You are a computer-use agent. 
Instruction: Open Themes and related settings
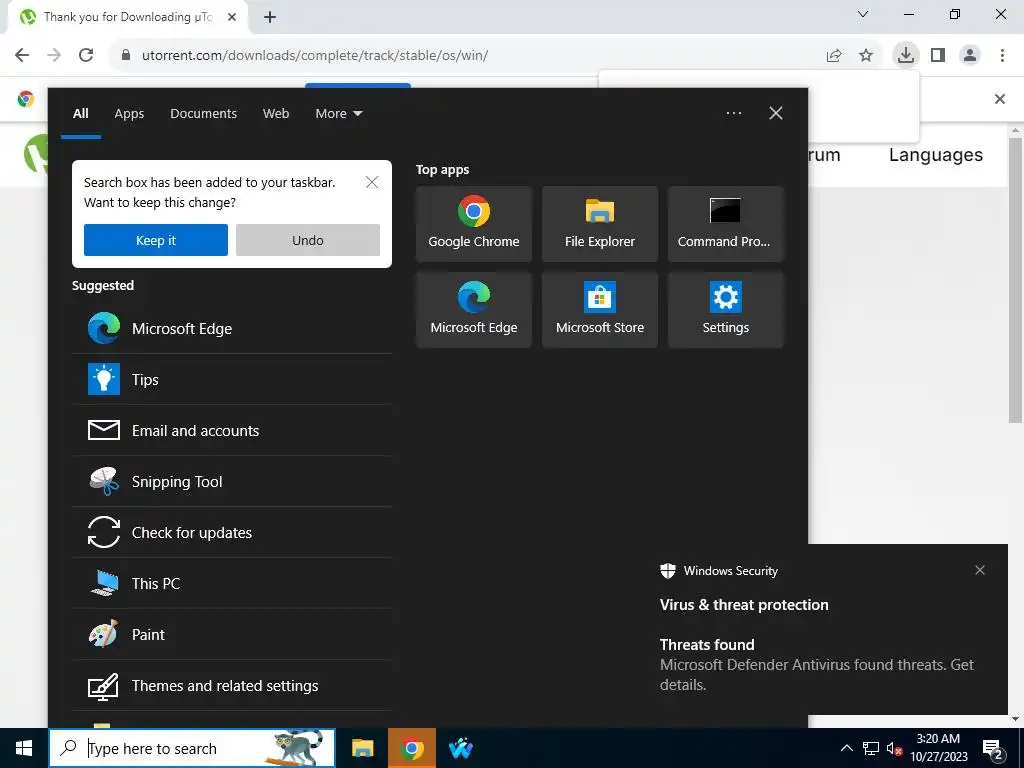point(232,685)
